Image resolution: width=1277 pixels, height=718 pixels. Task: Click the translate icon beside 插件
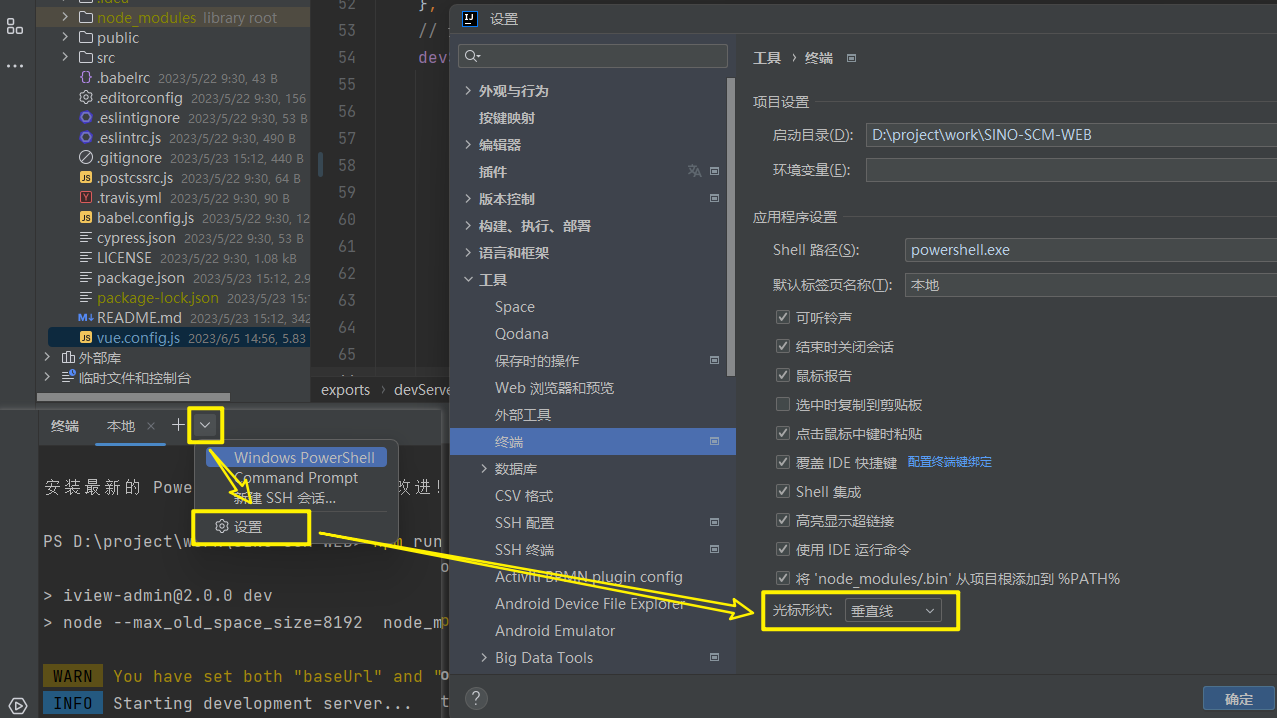click(694, 172)
